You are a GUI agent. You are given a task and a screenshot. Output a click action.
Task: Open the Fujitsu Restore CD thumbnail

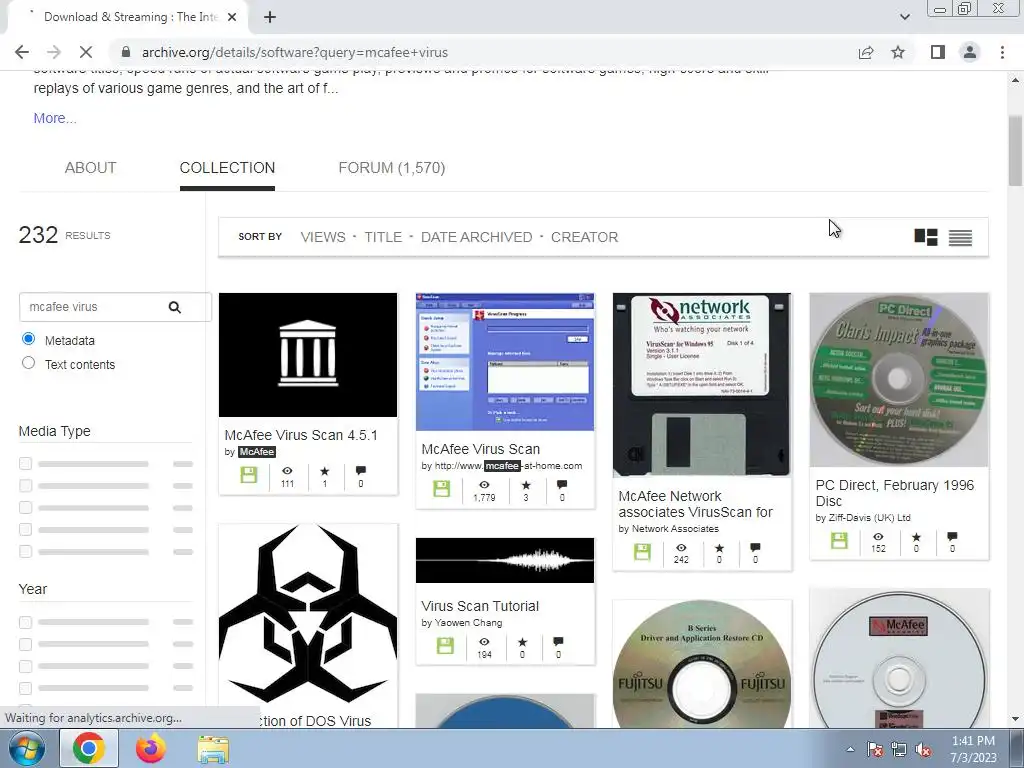tap(701, 664)
